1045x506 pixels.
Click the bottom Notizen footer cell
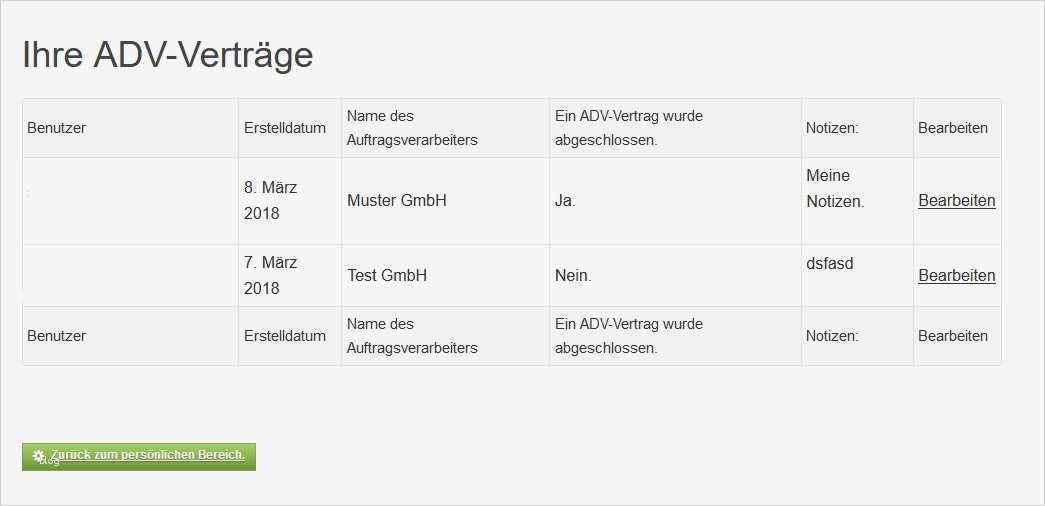tap(832, 336)
